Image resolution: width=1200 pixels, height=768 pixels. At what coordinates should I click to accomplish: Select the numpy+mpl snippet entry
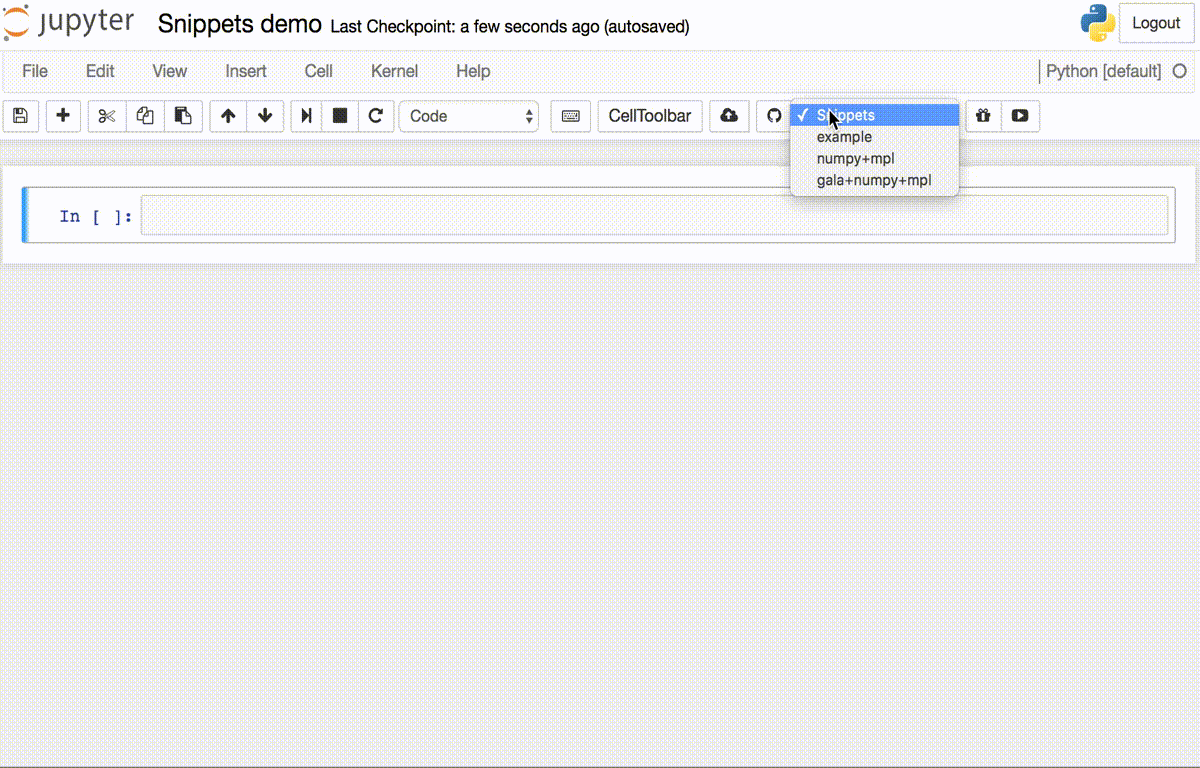856,158
